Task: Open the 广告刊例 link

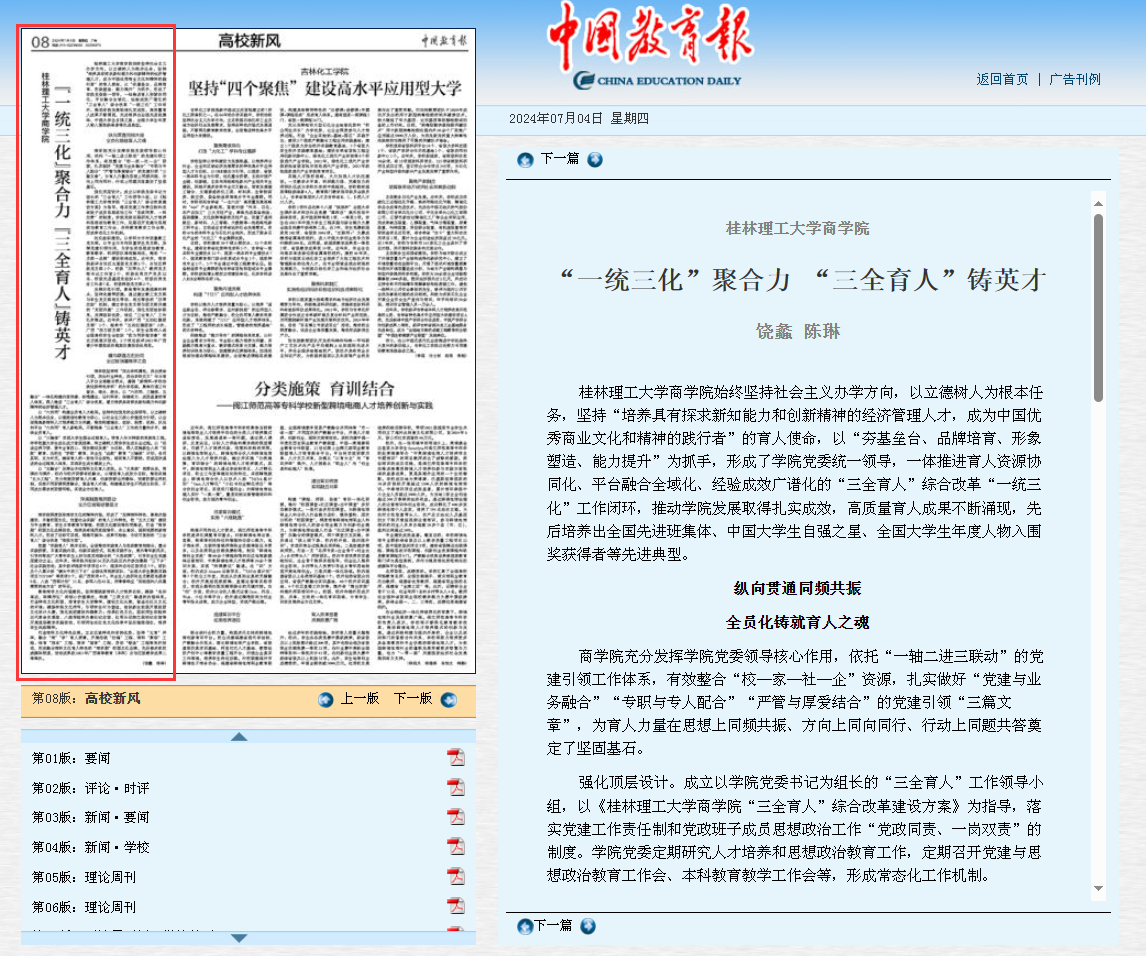Action: tap(1075, 79)
